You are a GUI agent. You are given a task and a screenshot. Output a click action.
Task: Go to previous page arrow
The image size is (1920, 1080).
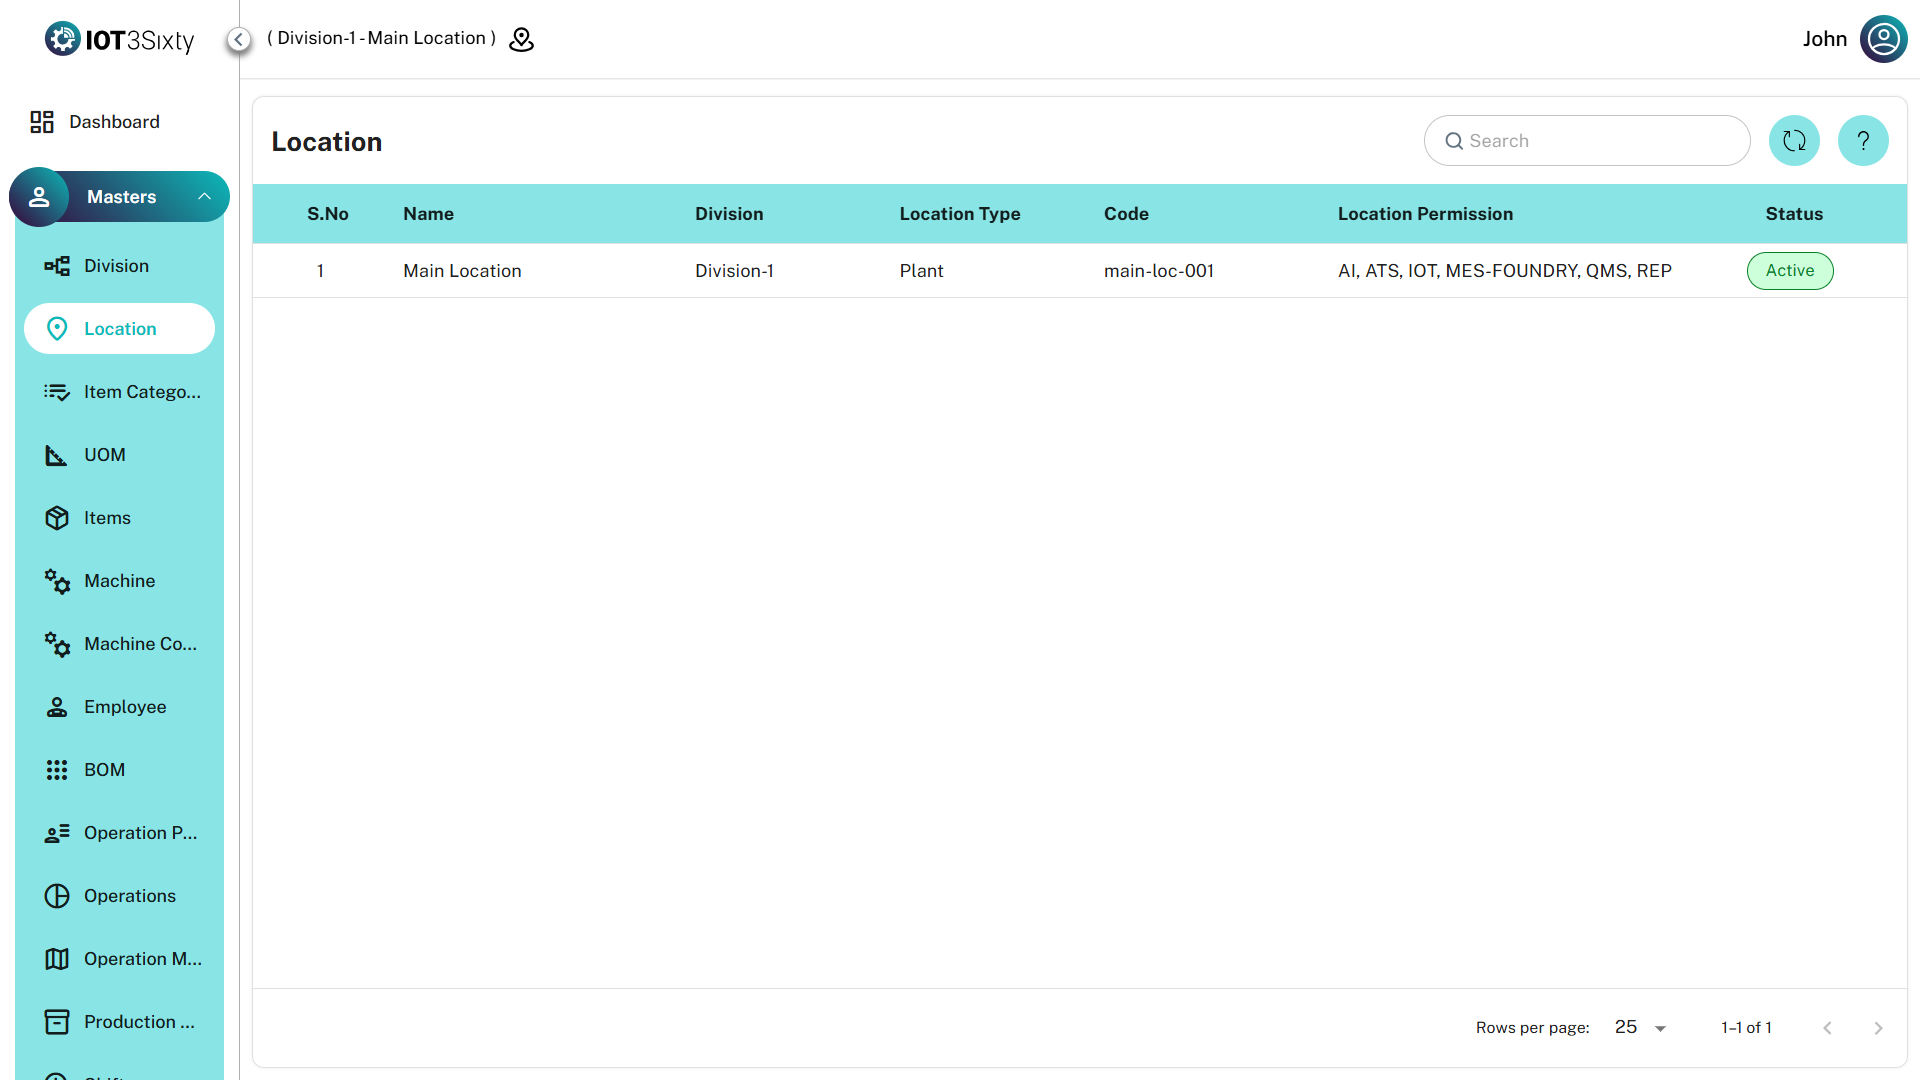(x=1827, y=1028)
